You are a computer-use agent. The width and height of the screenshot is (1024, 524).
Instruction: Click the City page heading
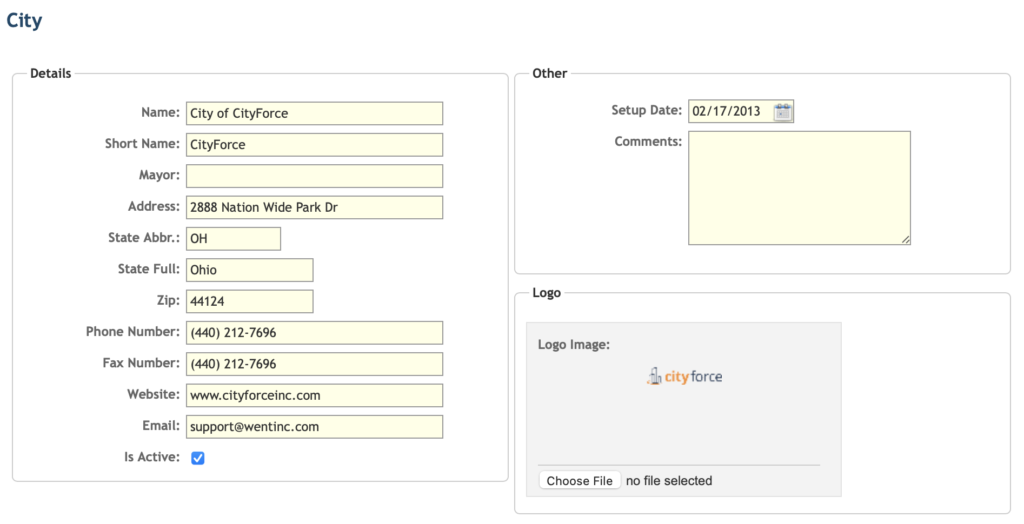[24, 20]
